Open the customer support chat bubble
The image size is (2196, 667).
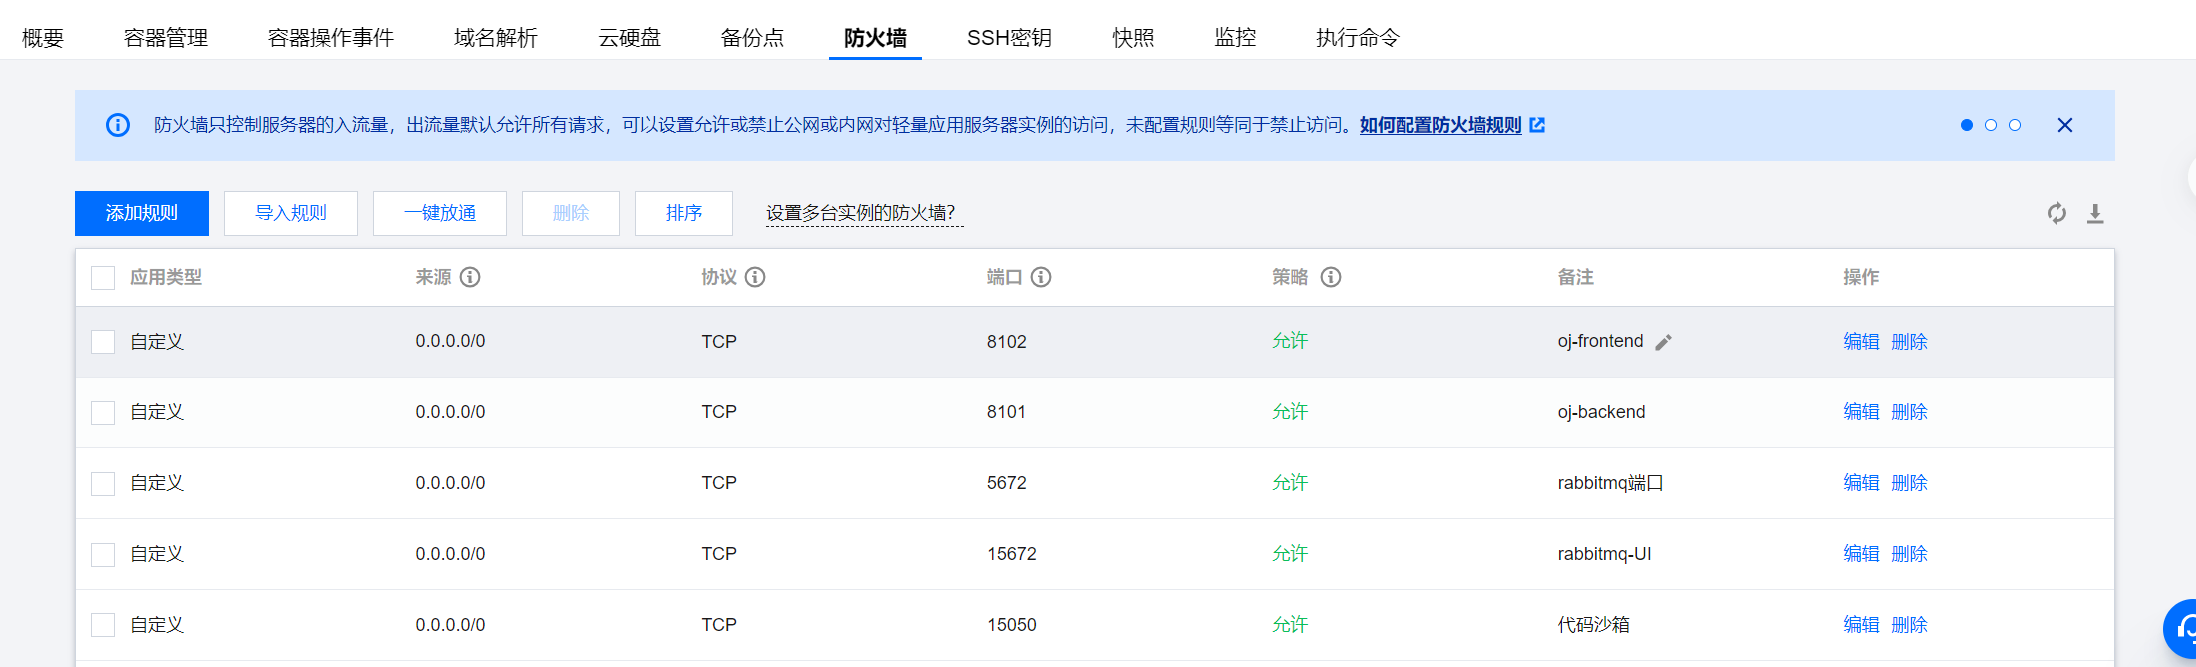pos(2180,629)
